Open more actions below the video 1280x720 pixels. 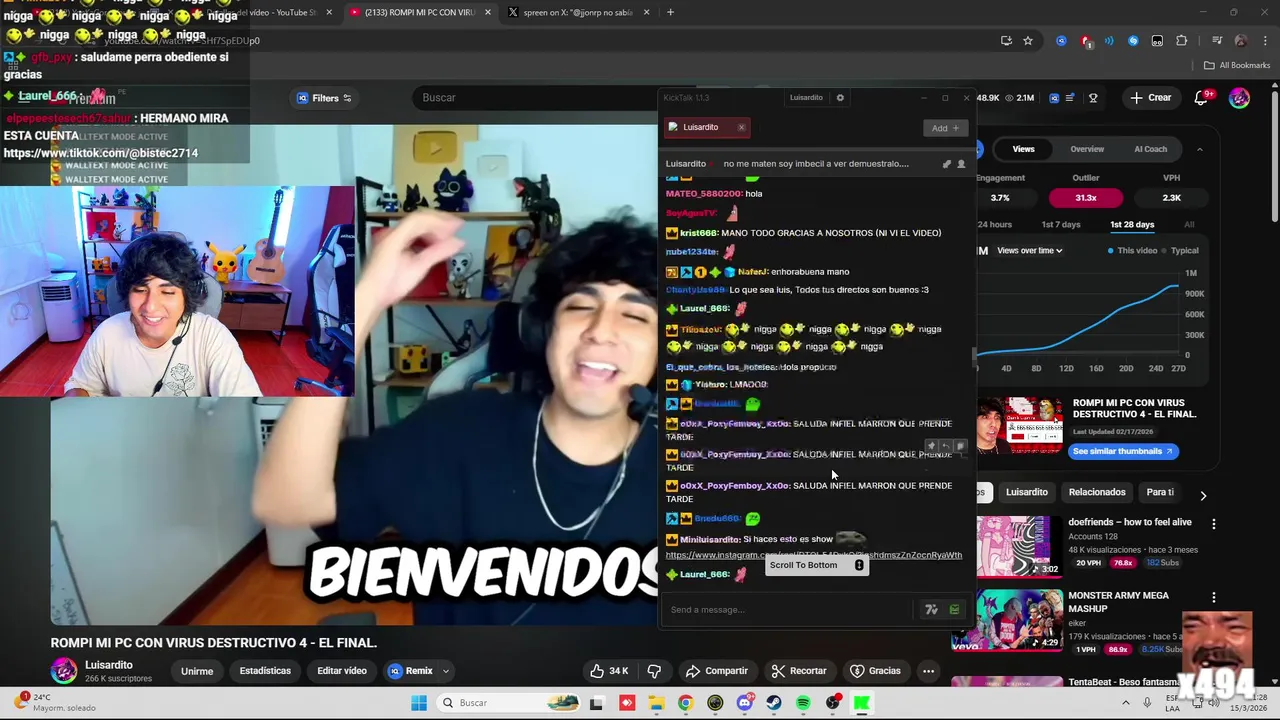click(928, 671)
